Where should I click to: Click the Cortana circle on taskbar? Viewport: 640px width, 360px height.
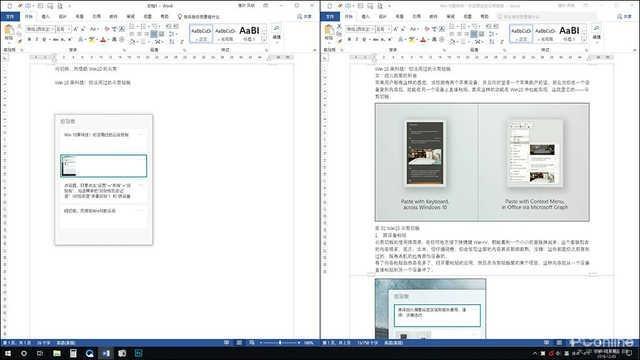(x=24, y=353)
